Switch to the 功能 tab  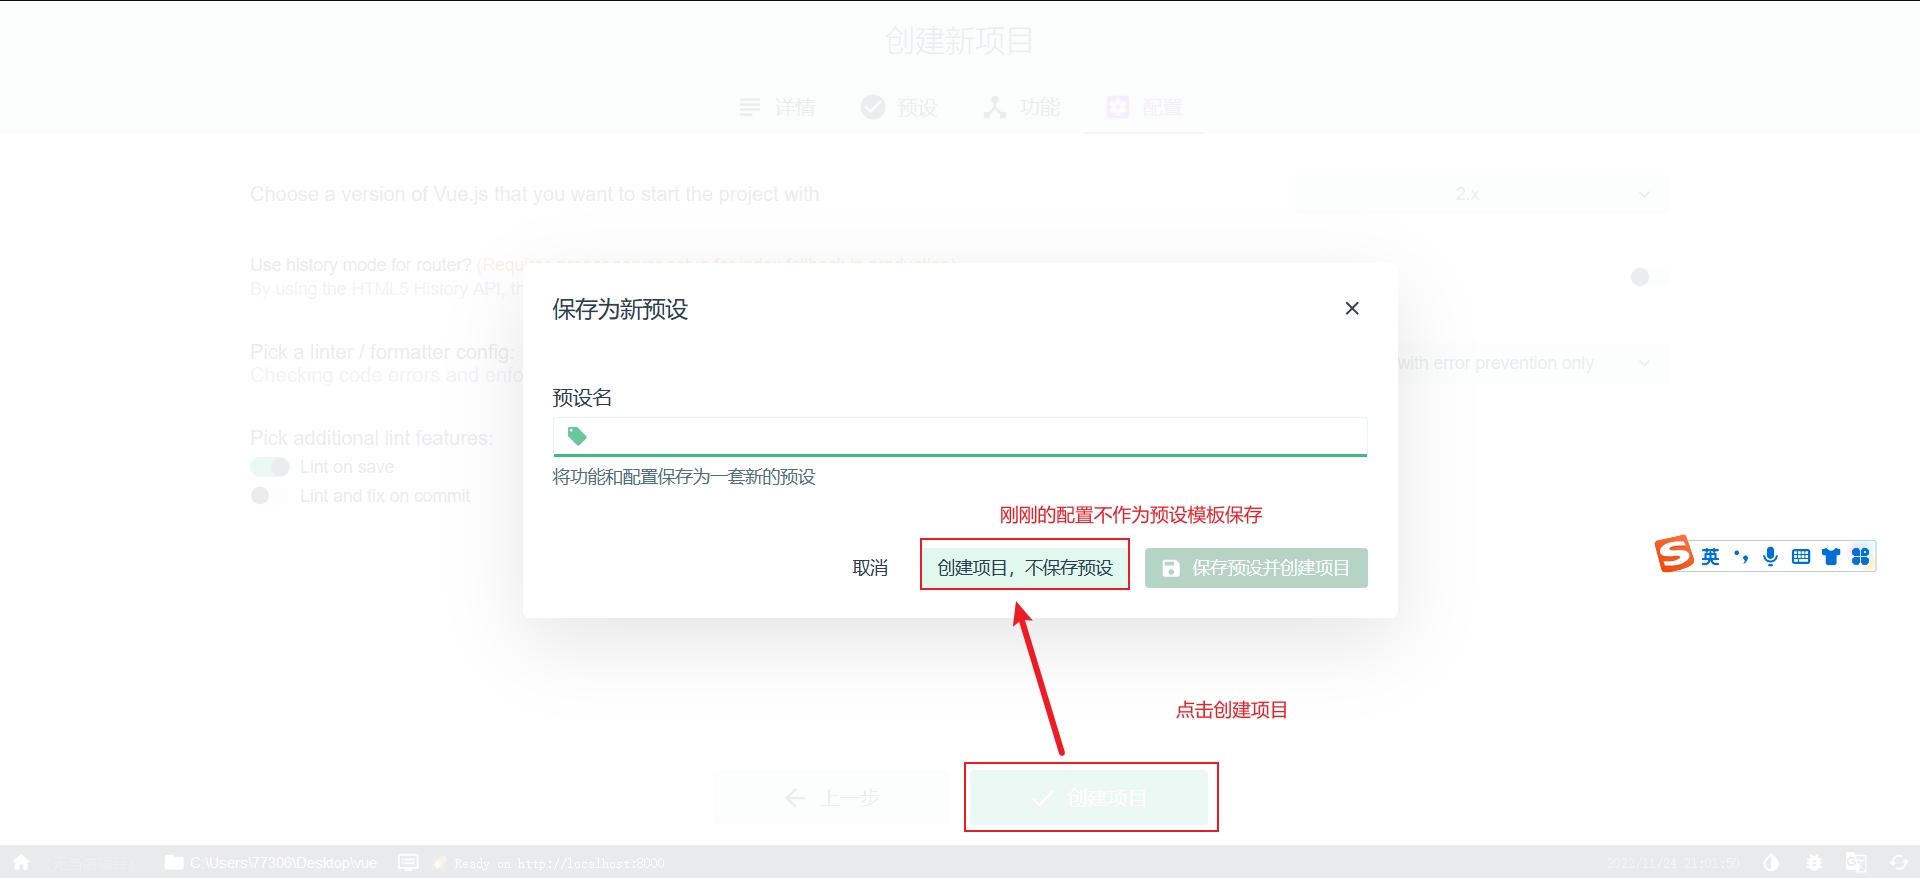1021,107
